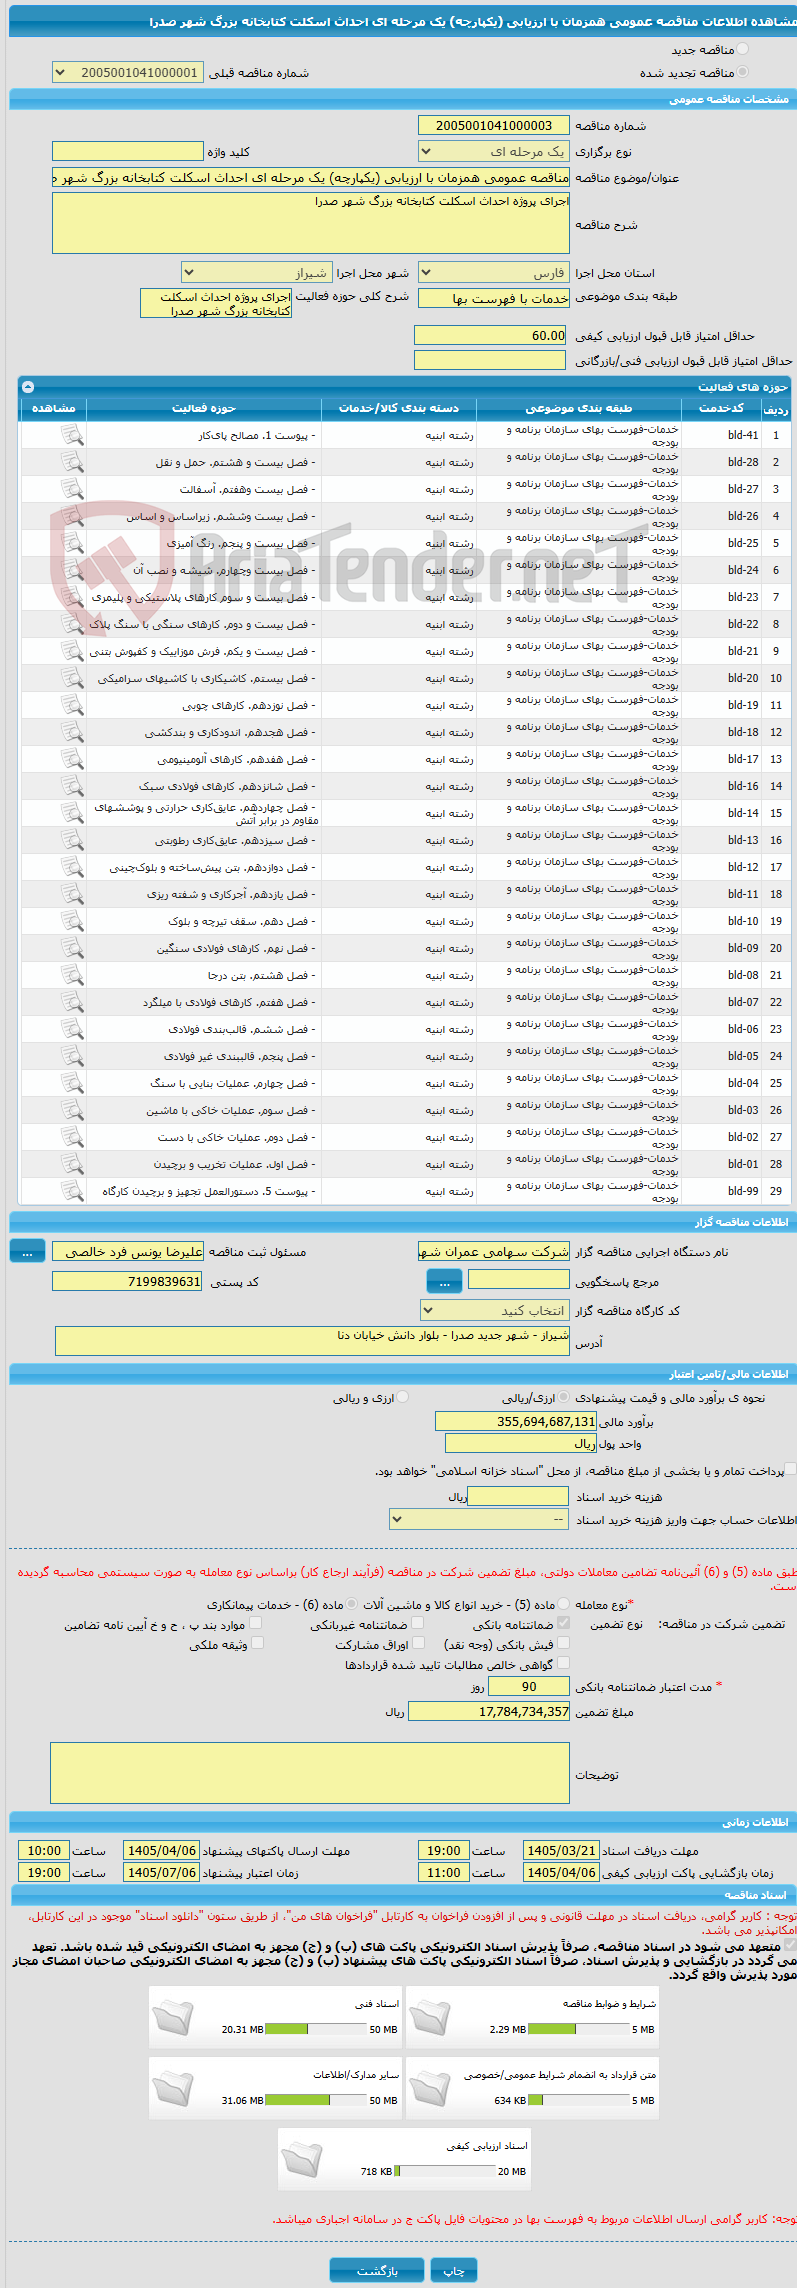Collapse the حوزه های فعالیت section
The width and height of the screenshot is (797, 2288).
point(28,386)
